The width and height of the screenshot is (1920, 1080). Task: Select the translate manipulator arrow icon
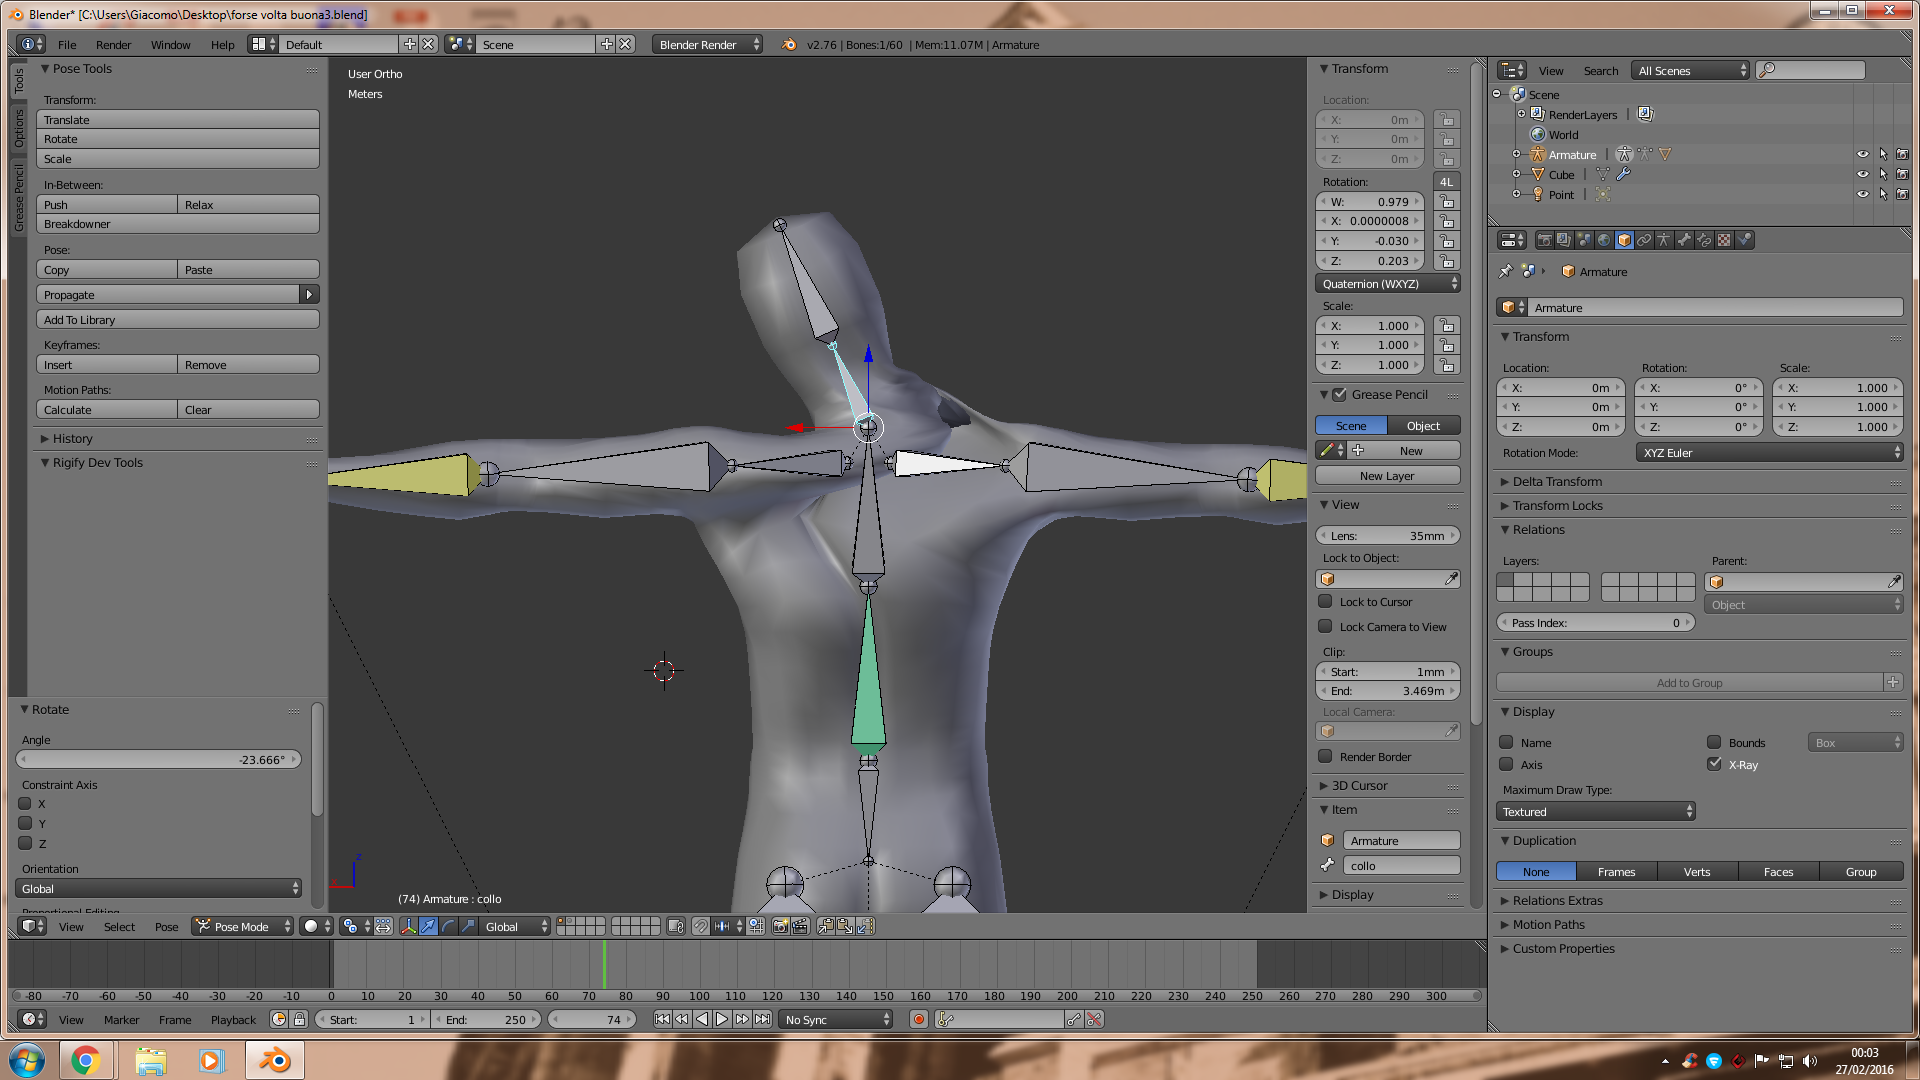pyautogui.click(x=428, y=926)
